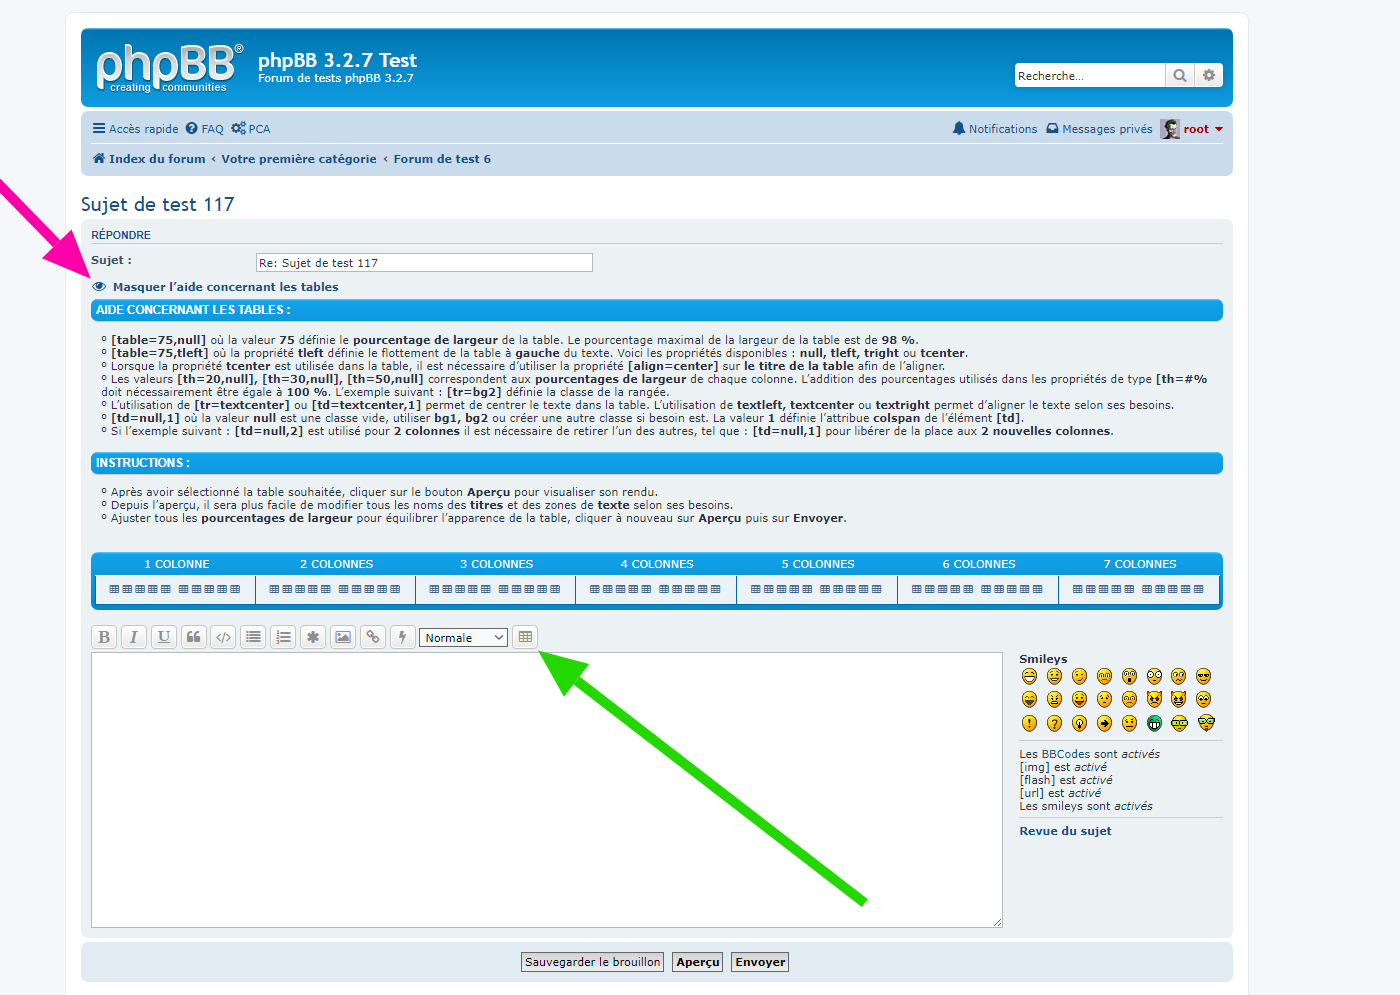This screenshot has width=1400, height=995.
Task: Insert an image tag
Action: tap(343, 637)
